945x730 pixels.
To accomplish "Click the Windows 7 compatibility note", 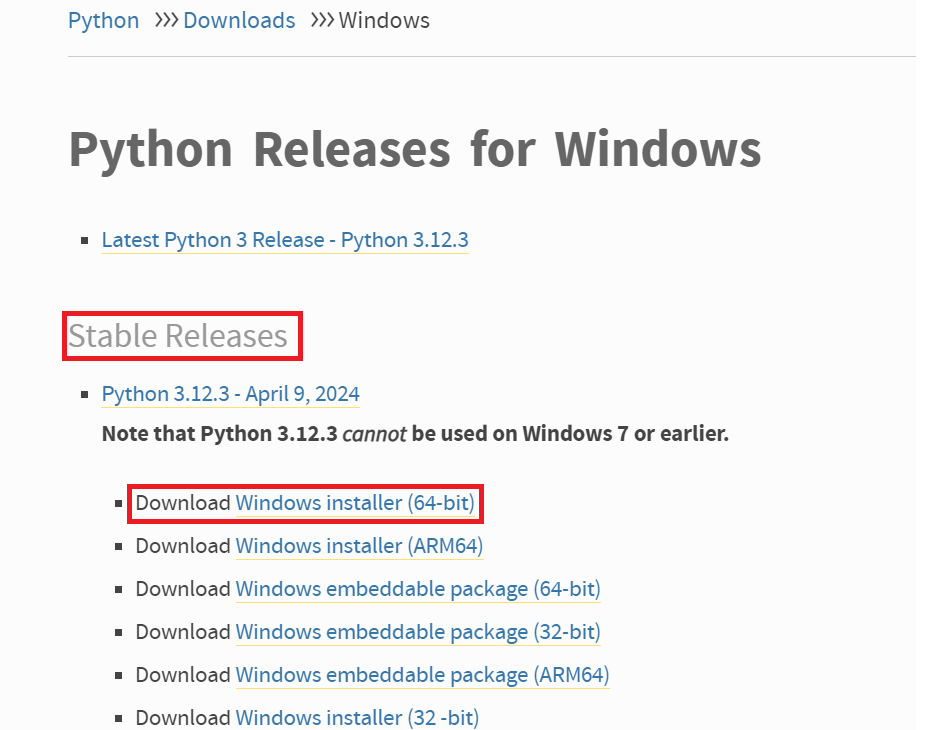I will pyautogui.click(x=414, y=434).
